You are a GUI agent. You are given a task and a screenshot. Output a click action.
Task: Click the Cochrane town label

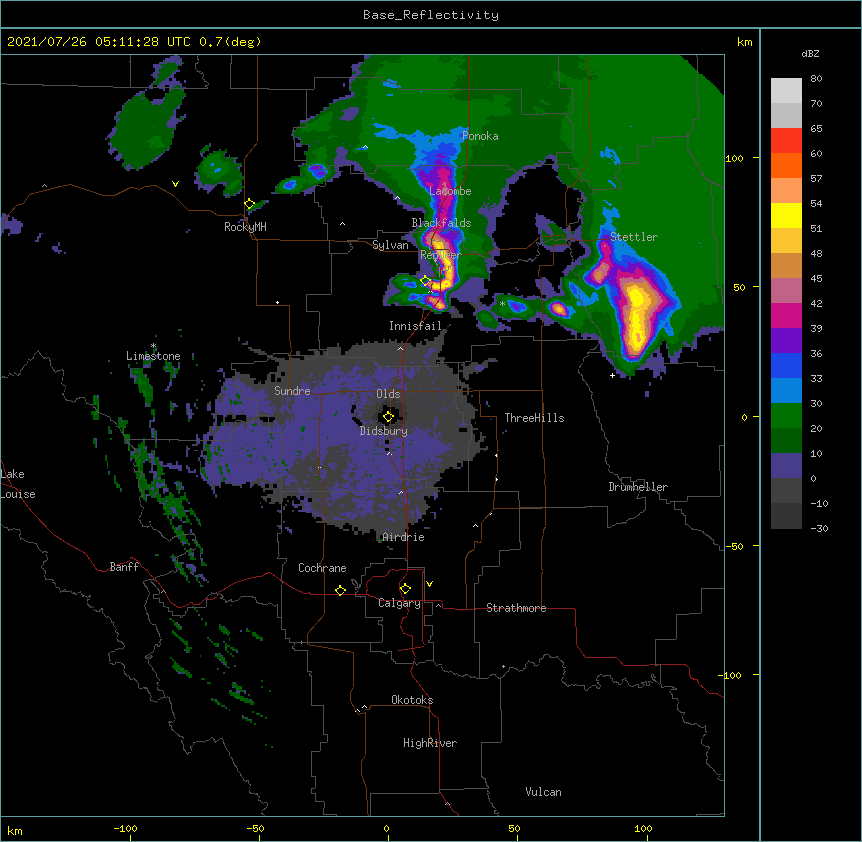tap(322, 568)
